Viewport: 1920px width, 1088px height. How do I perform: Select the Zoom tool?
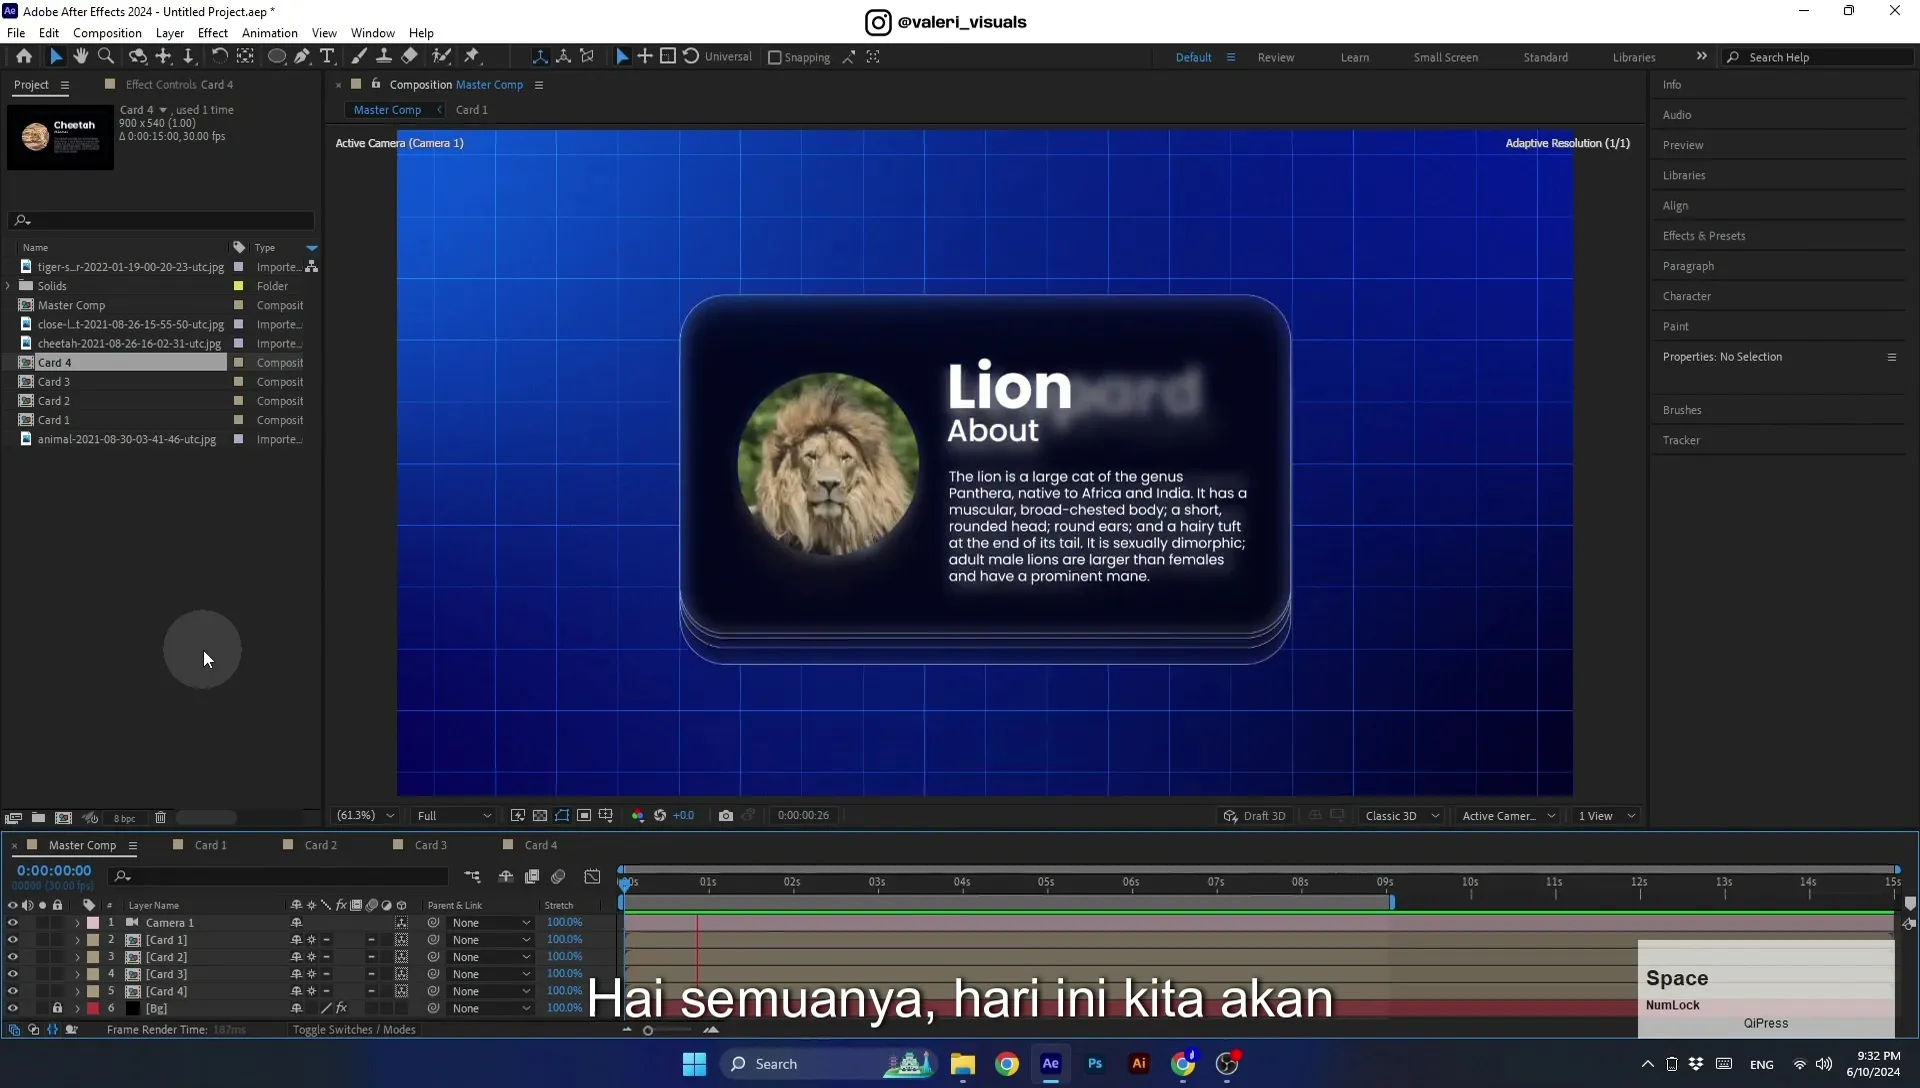106,57
